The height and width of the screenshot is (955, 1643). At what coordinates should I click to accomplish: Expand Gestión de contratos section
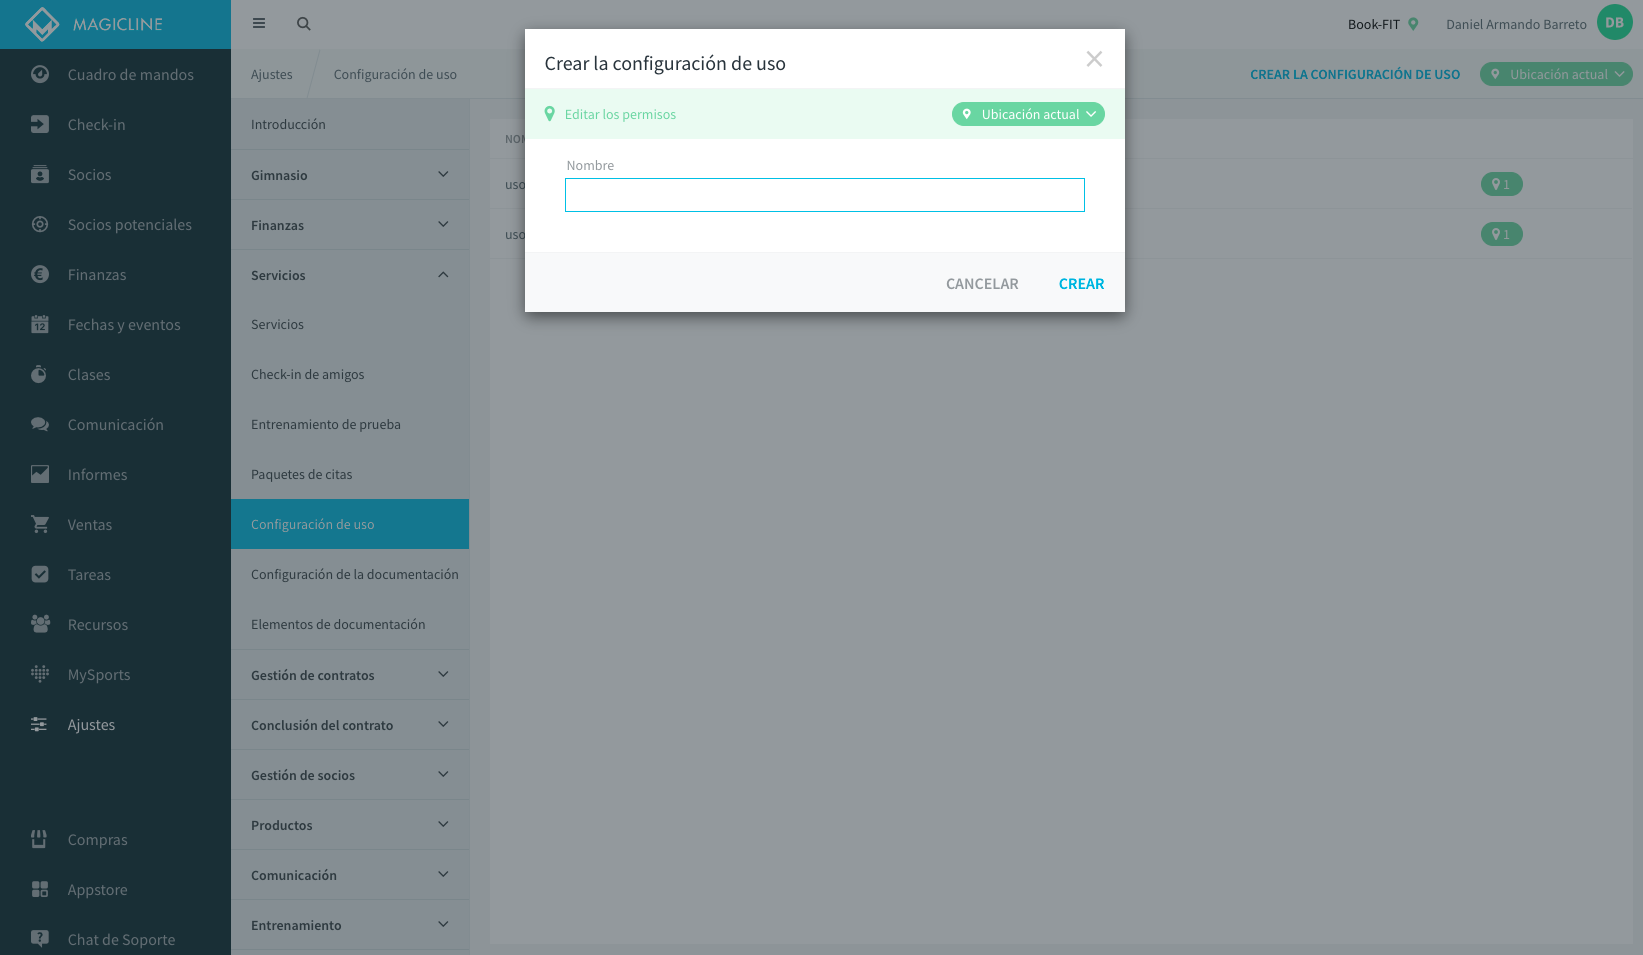coord(350,675)
